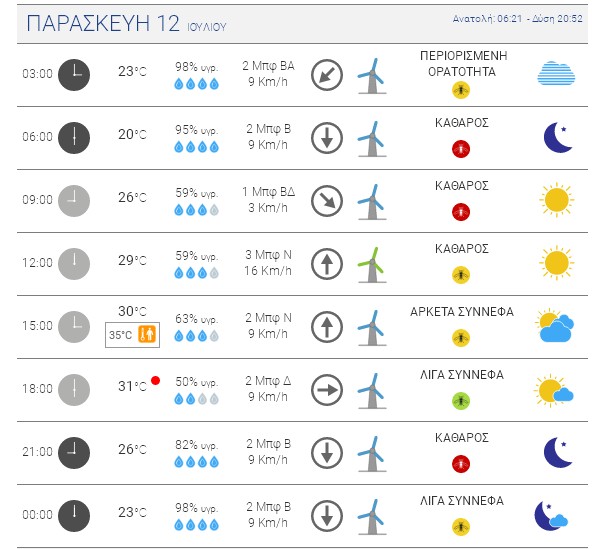Click the green wind turbine at 12:00
This screenshot has width=606, height=549.
coord(372,265)
